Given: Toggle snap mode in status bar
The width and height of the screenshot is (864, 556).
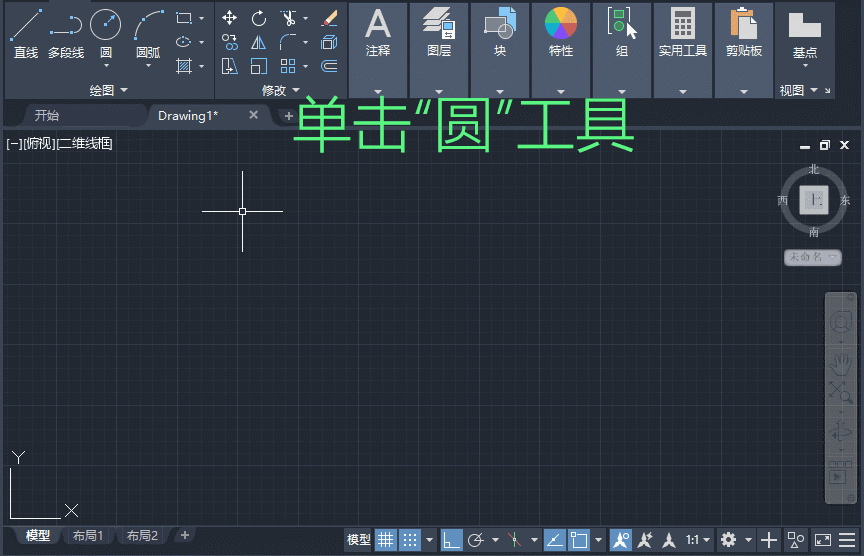Looking at the screenshot, I should click(x=410, y=540).
